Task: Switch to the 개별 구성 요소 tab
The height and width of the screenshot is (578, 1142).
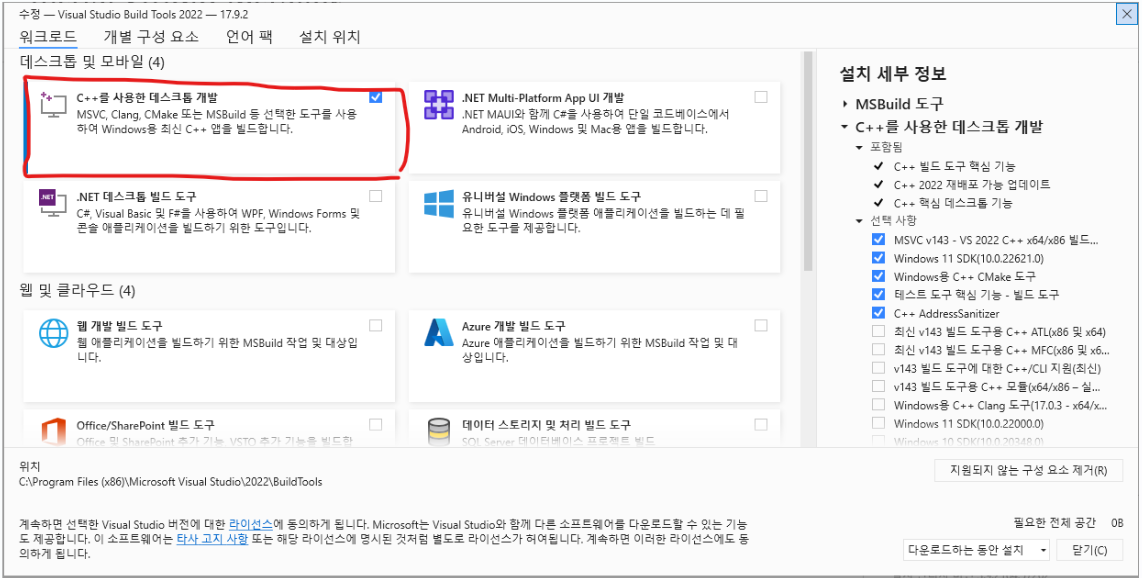Action: (151, 37)
